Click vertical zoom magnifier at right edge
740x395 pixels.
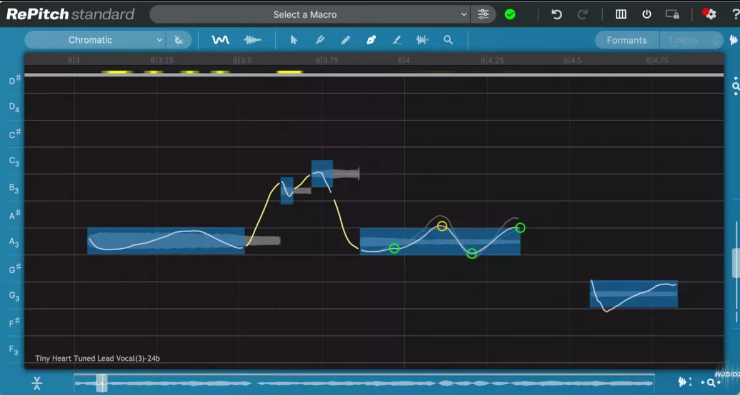(x=736, y=85)
